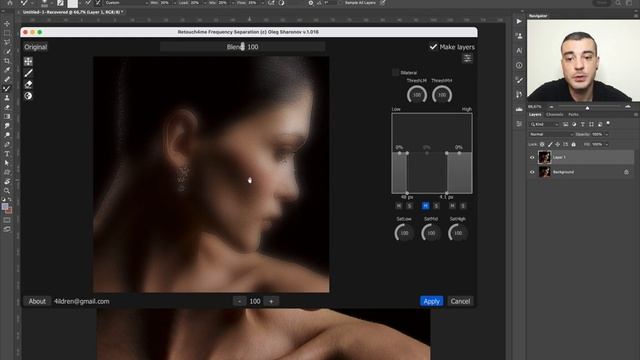Toggle the Sample All Layers checkbox

[x=340, y=3]
